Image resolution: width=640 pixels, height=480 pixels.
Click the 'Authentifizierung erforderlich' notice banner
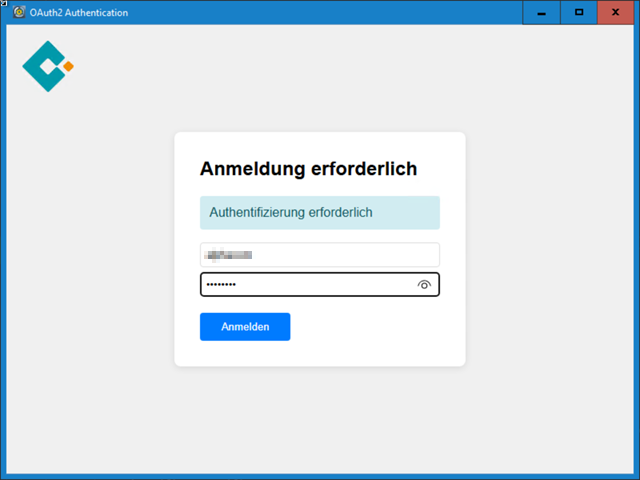coord(320,213)
